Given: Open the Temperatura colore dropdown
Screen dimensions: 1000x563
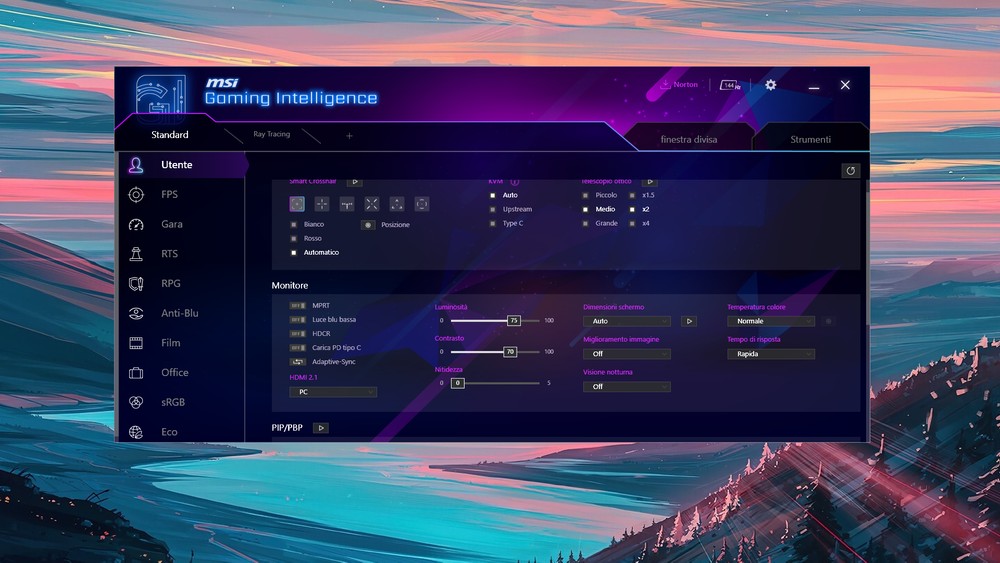Looking at the screenshot, I should tap(771, 321).
